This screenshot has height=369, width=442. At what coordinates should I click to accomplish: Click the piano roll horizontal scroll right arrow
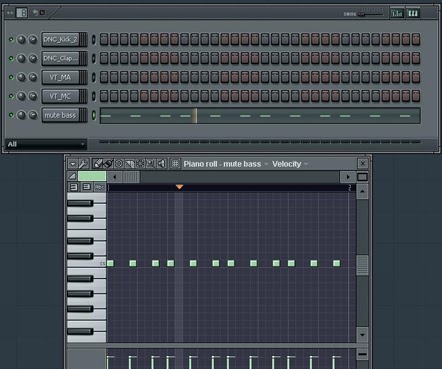coord(348,177)
